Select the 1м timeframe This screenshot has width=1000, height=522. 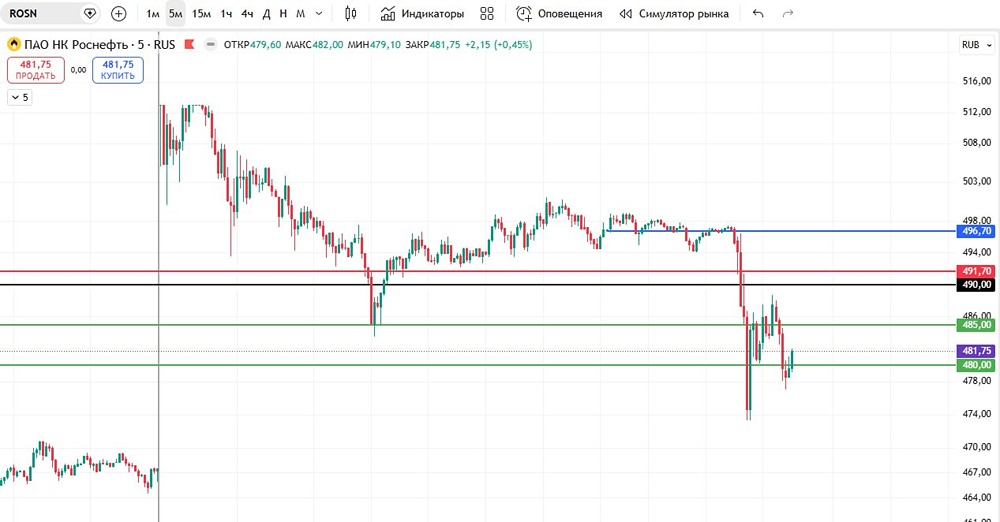tap(152, 13)
